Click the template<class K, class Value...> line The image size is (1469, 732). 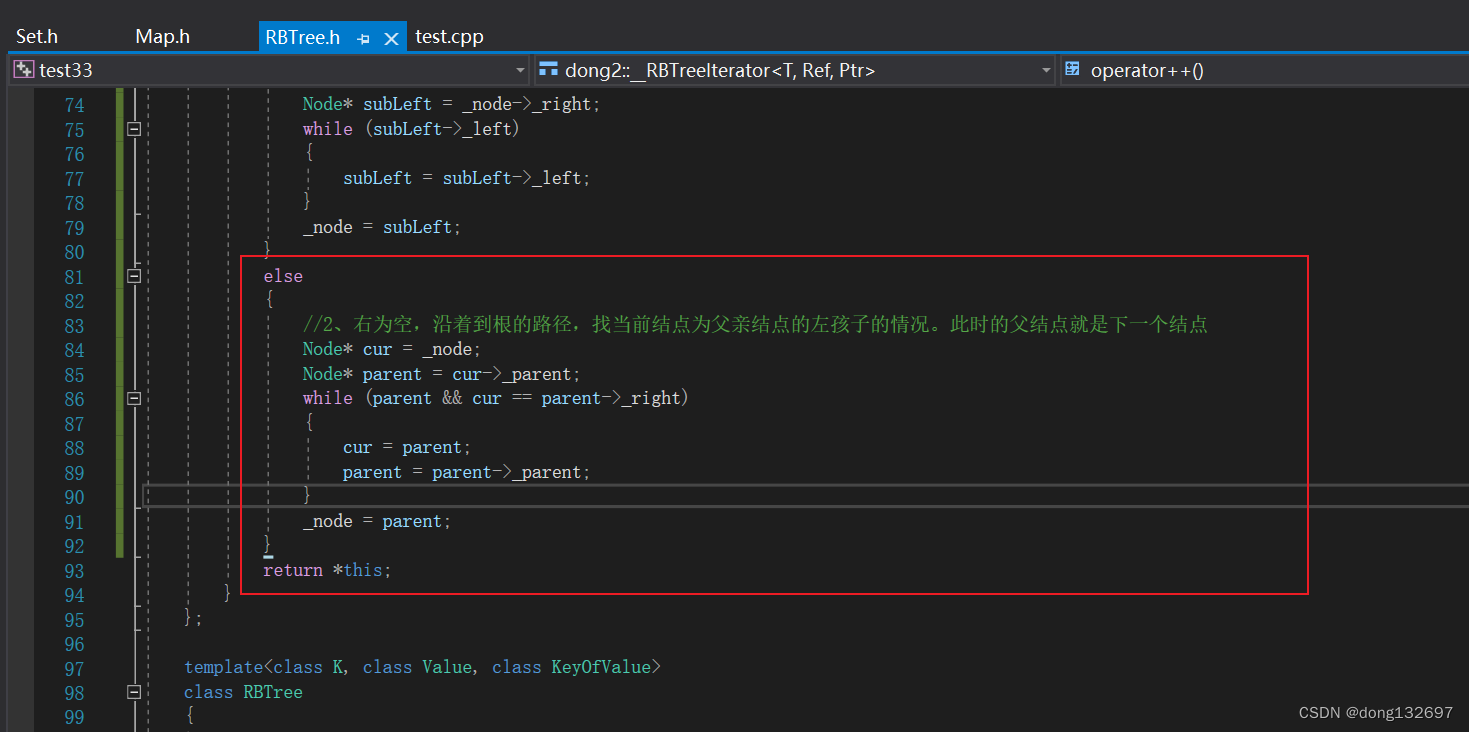pyautogui.click(x=422, y=667)
